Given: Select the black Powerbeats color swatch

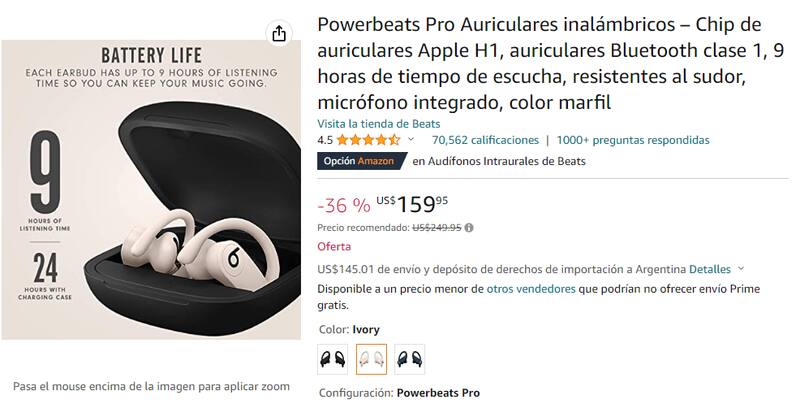Looking at the screenshot, I should coord(332,359).
